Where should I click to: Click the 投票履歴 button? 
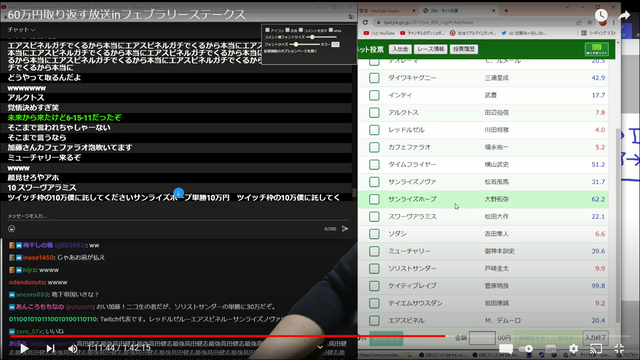click(464, 49)
